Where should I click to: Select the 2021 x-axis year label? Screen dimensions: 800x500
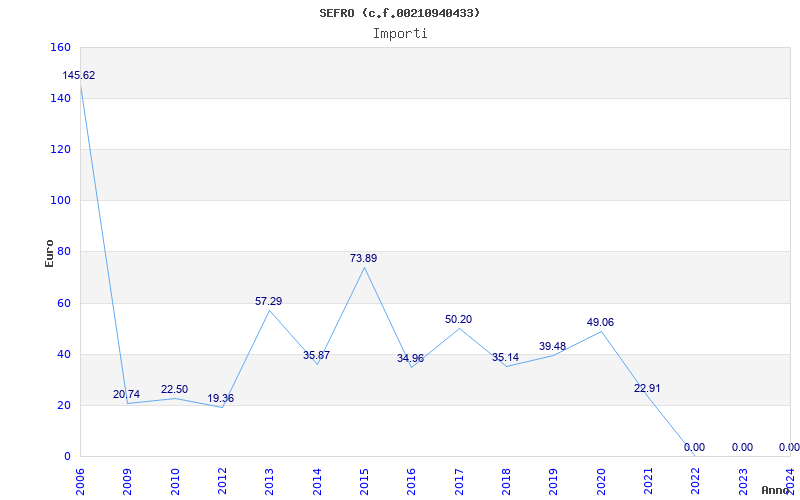pyautogui.click(x=648, y=481)
